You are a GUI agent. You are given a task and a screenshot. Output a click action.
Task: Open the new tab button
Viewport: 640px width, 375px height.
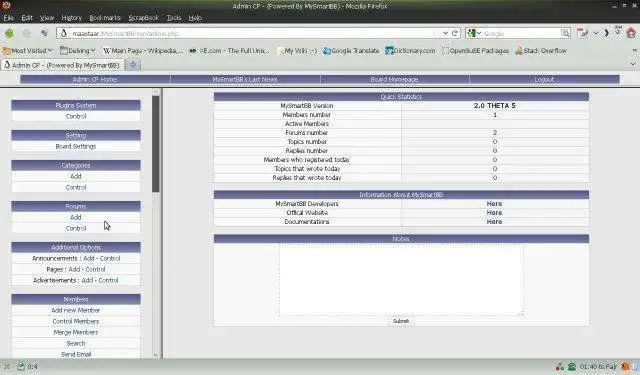(x=133, y=65)
